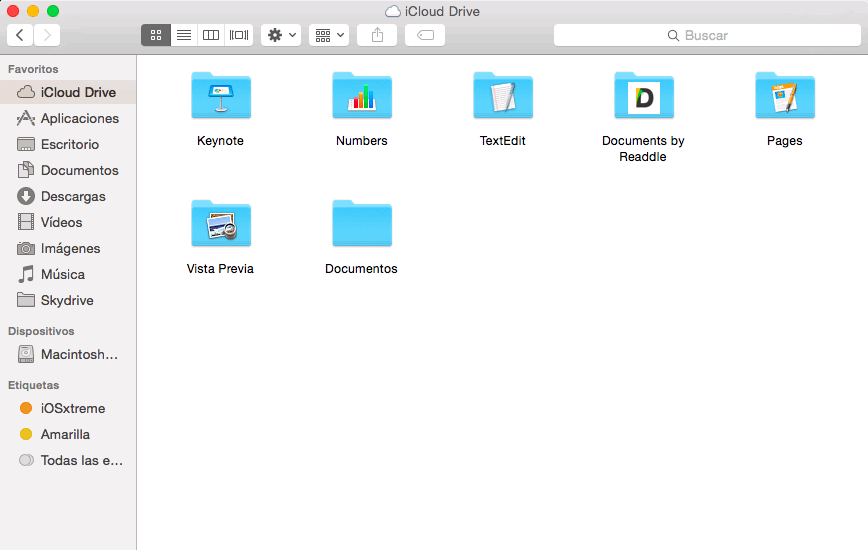Select the plain Documentos folder icon

[x=362, y=223]
